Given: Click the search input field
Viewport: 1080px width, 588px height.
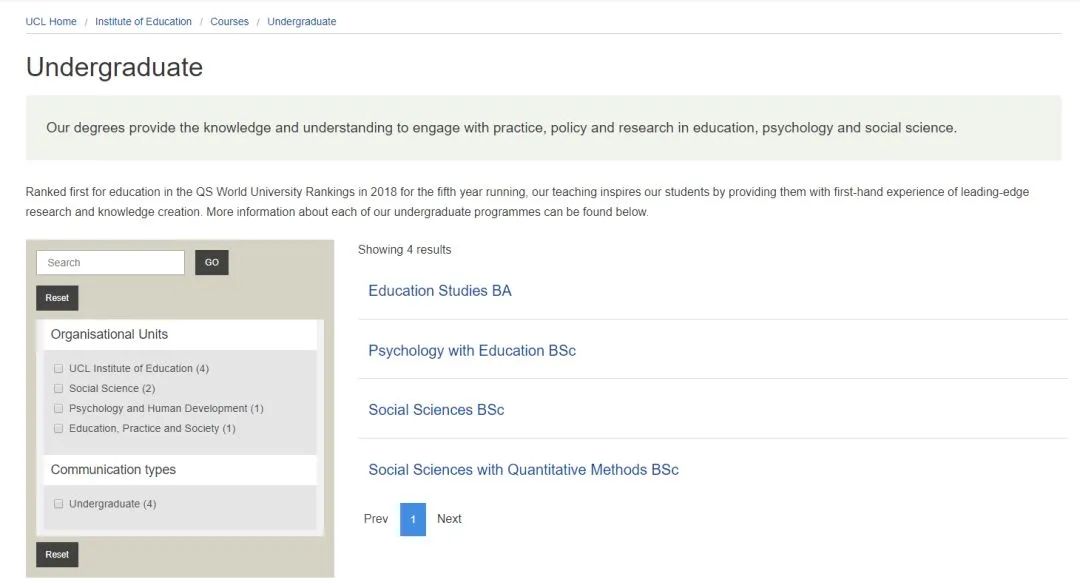Looking at the screenshot, I should tap(110, 263).
